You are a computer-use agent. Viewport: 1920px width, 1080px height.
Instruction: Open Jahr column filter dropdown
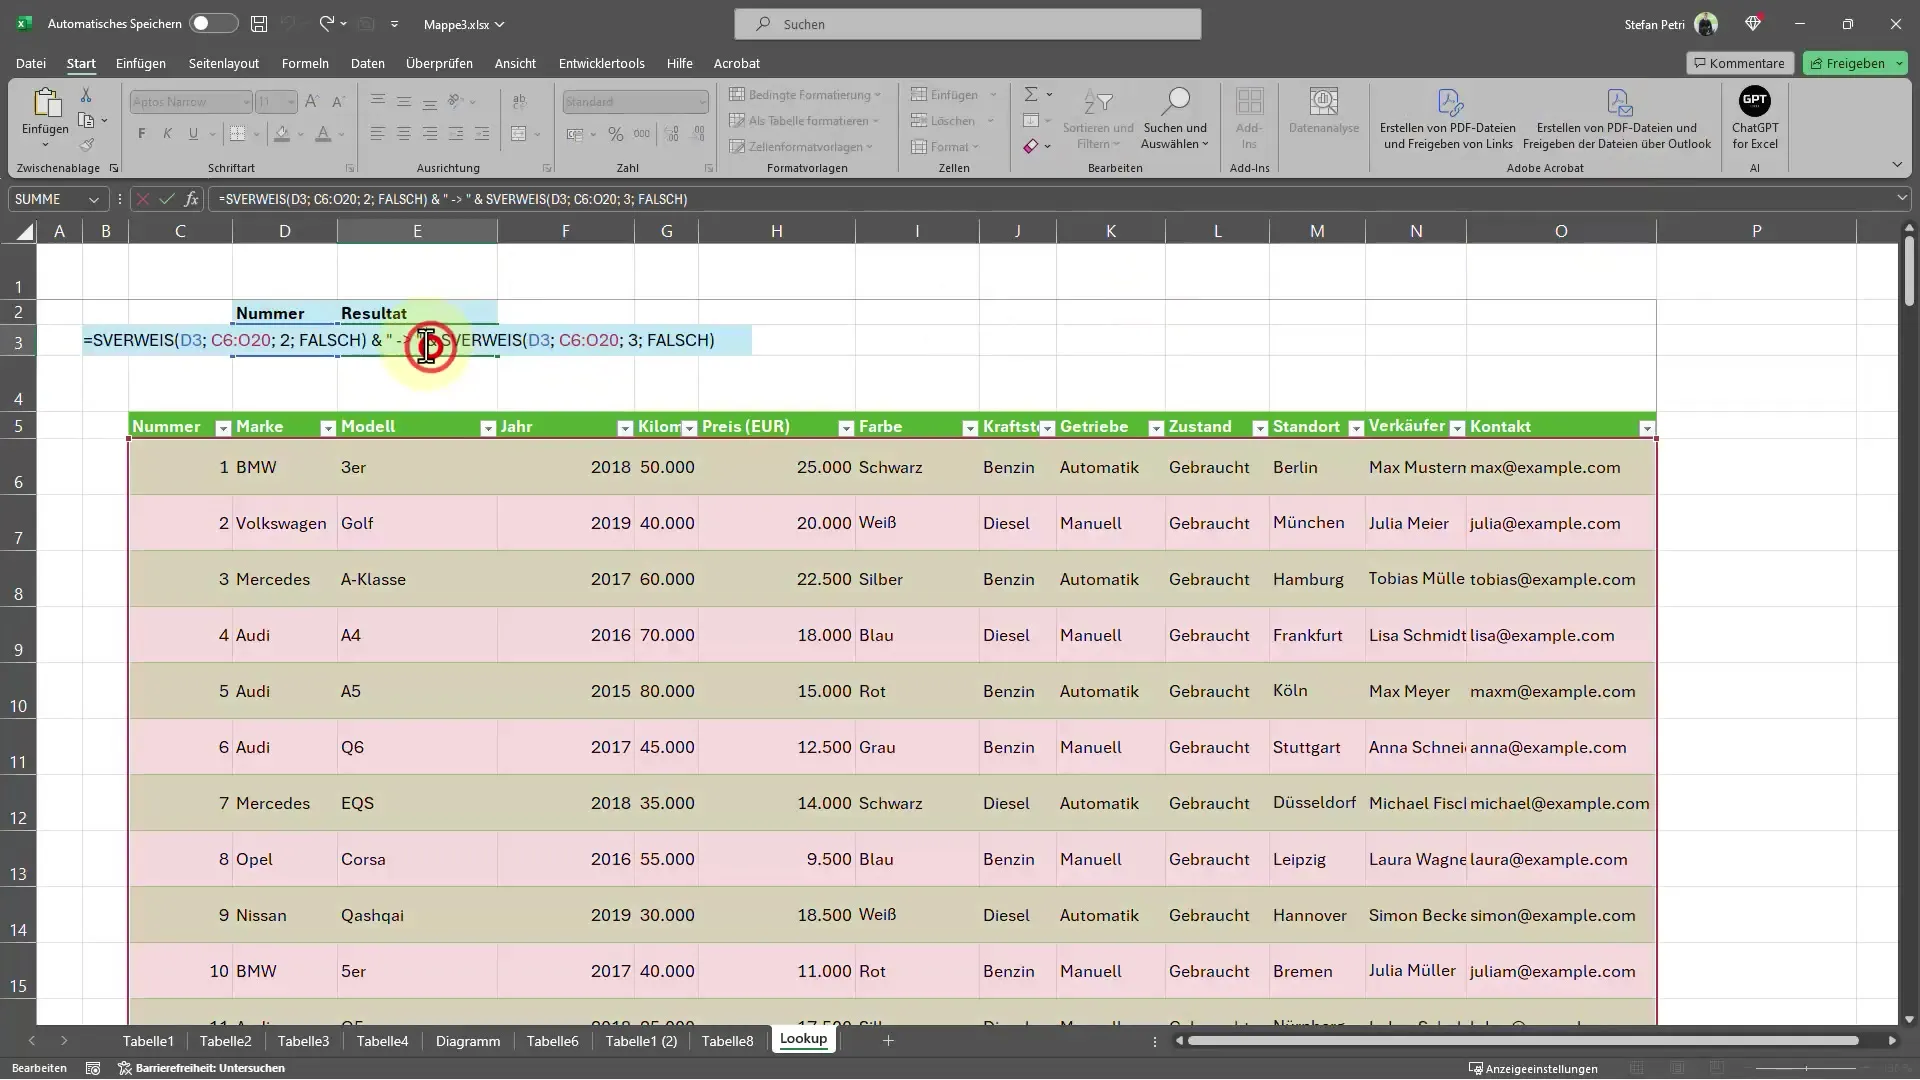[625, 428]
